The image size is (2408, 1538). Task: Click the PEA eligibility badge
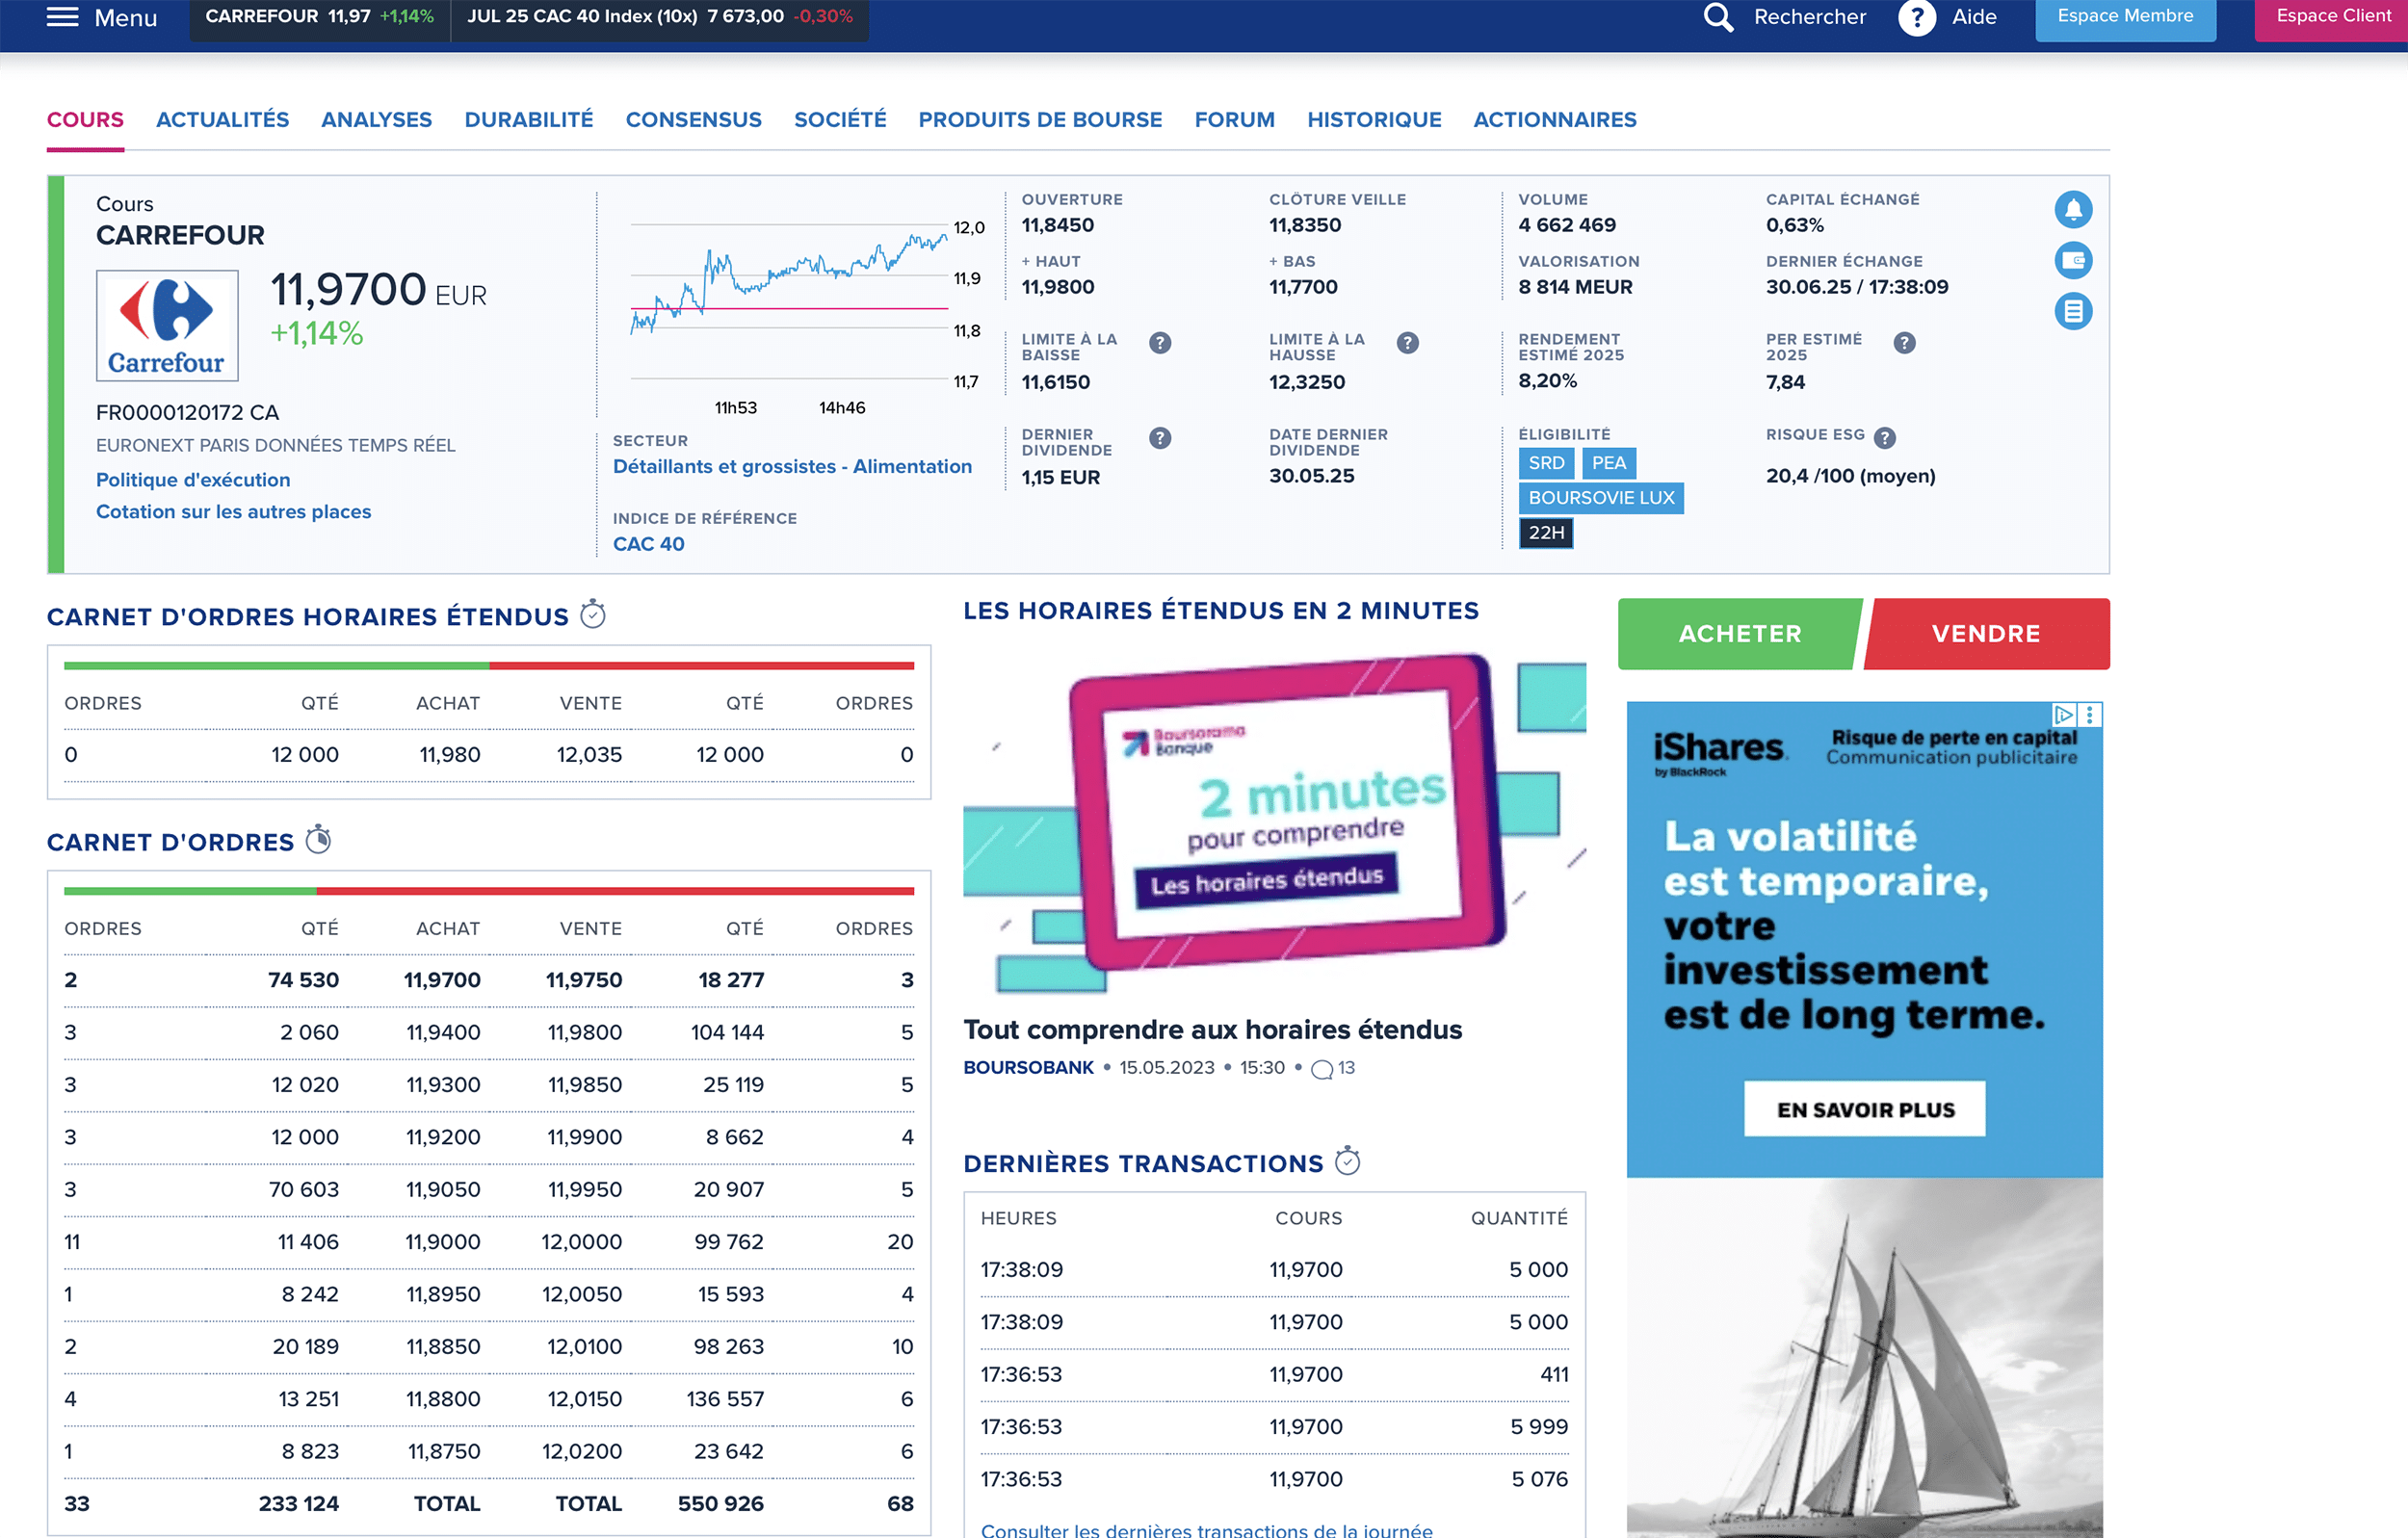click(x=1608, y=463)
